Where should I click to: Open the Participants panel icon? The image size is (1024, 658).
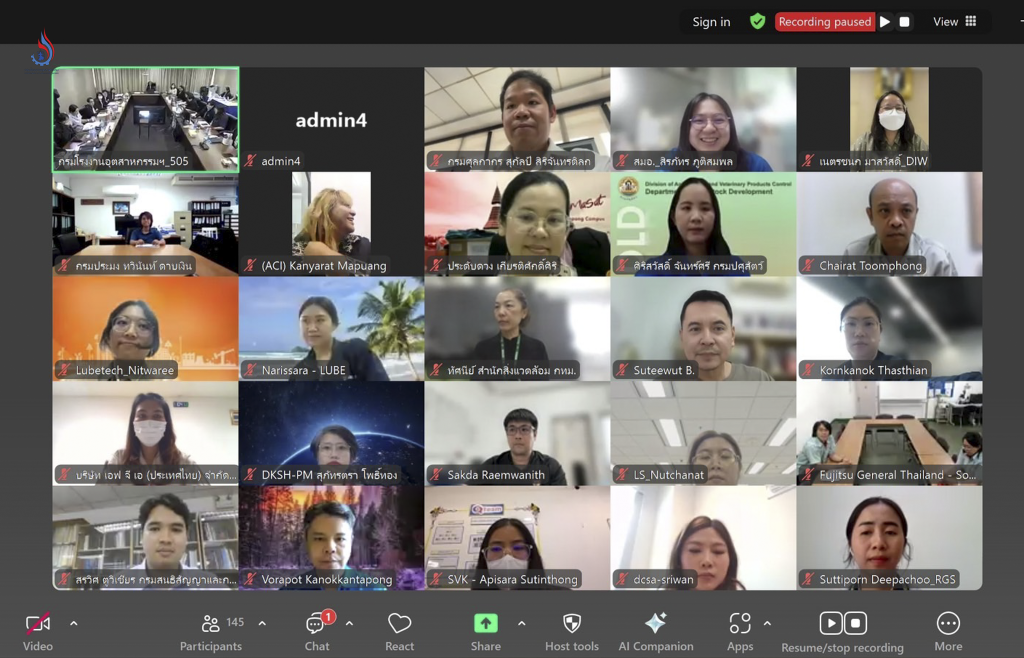[211, 624]
